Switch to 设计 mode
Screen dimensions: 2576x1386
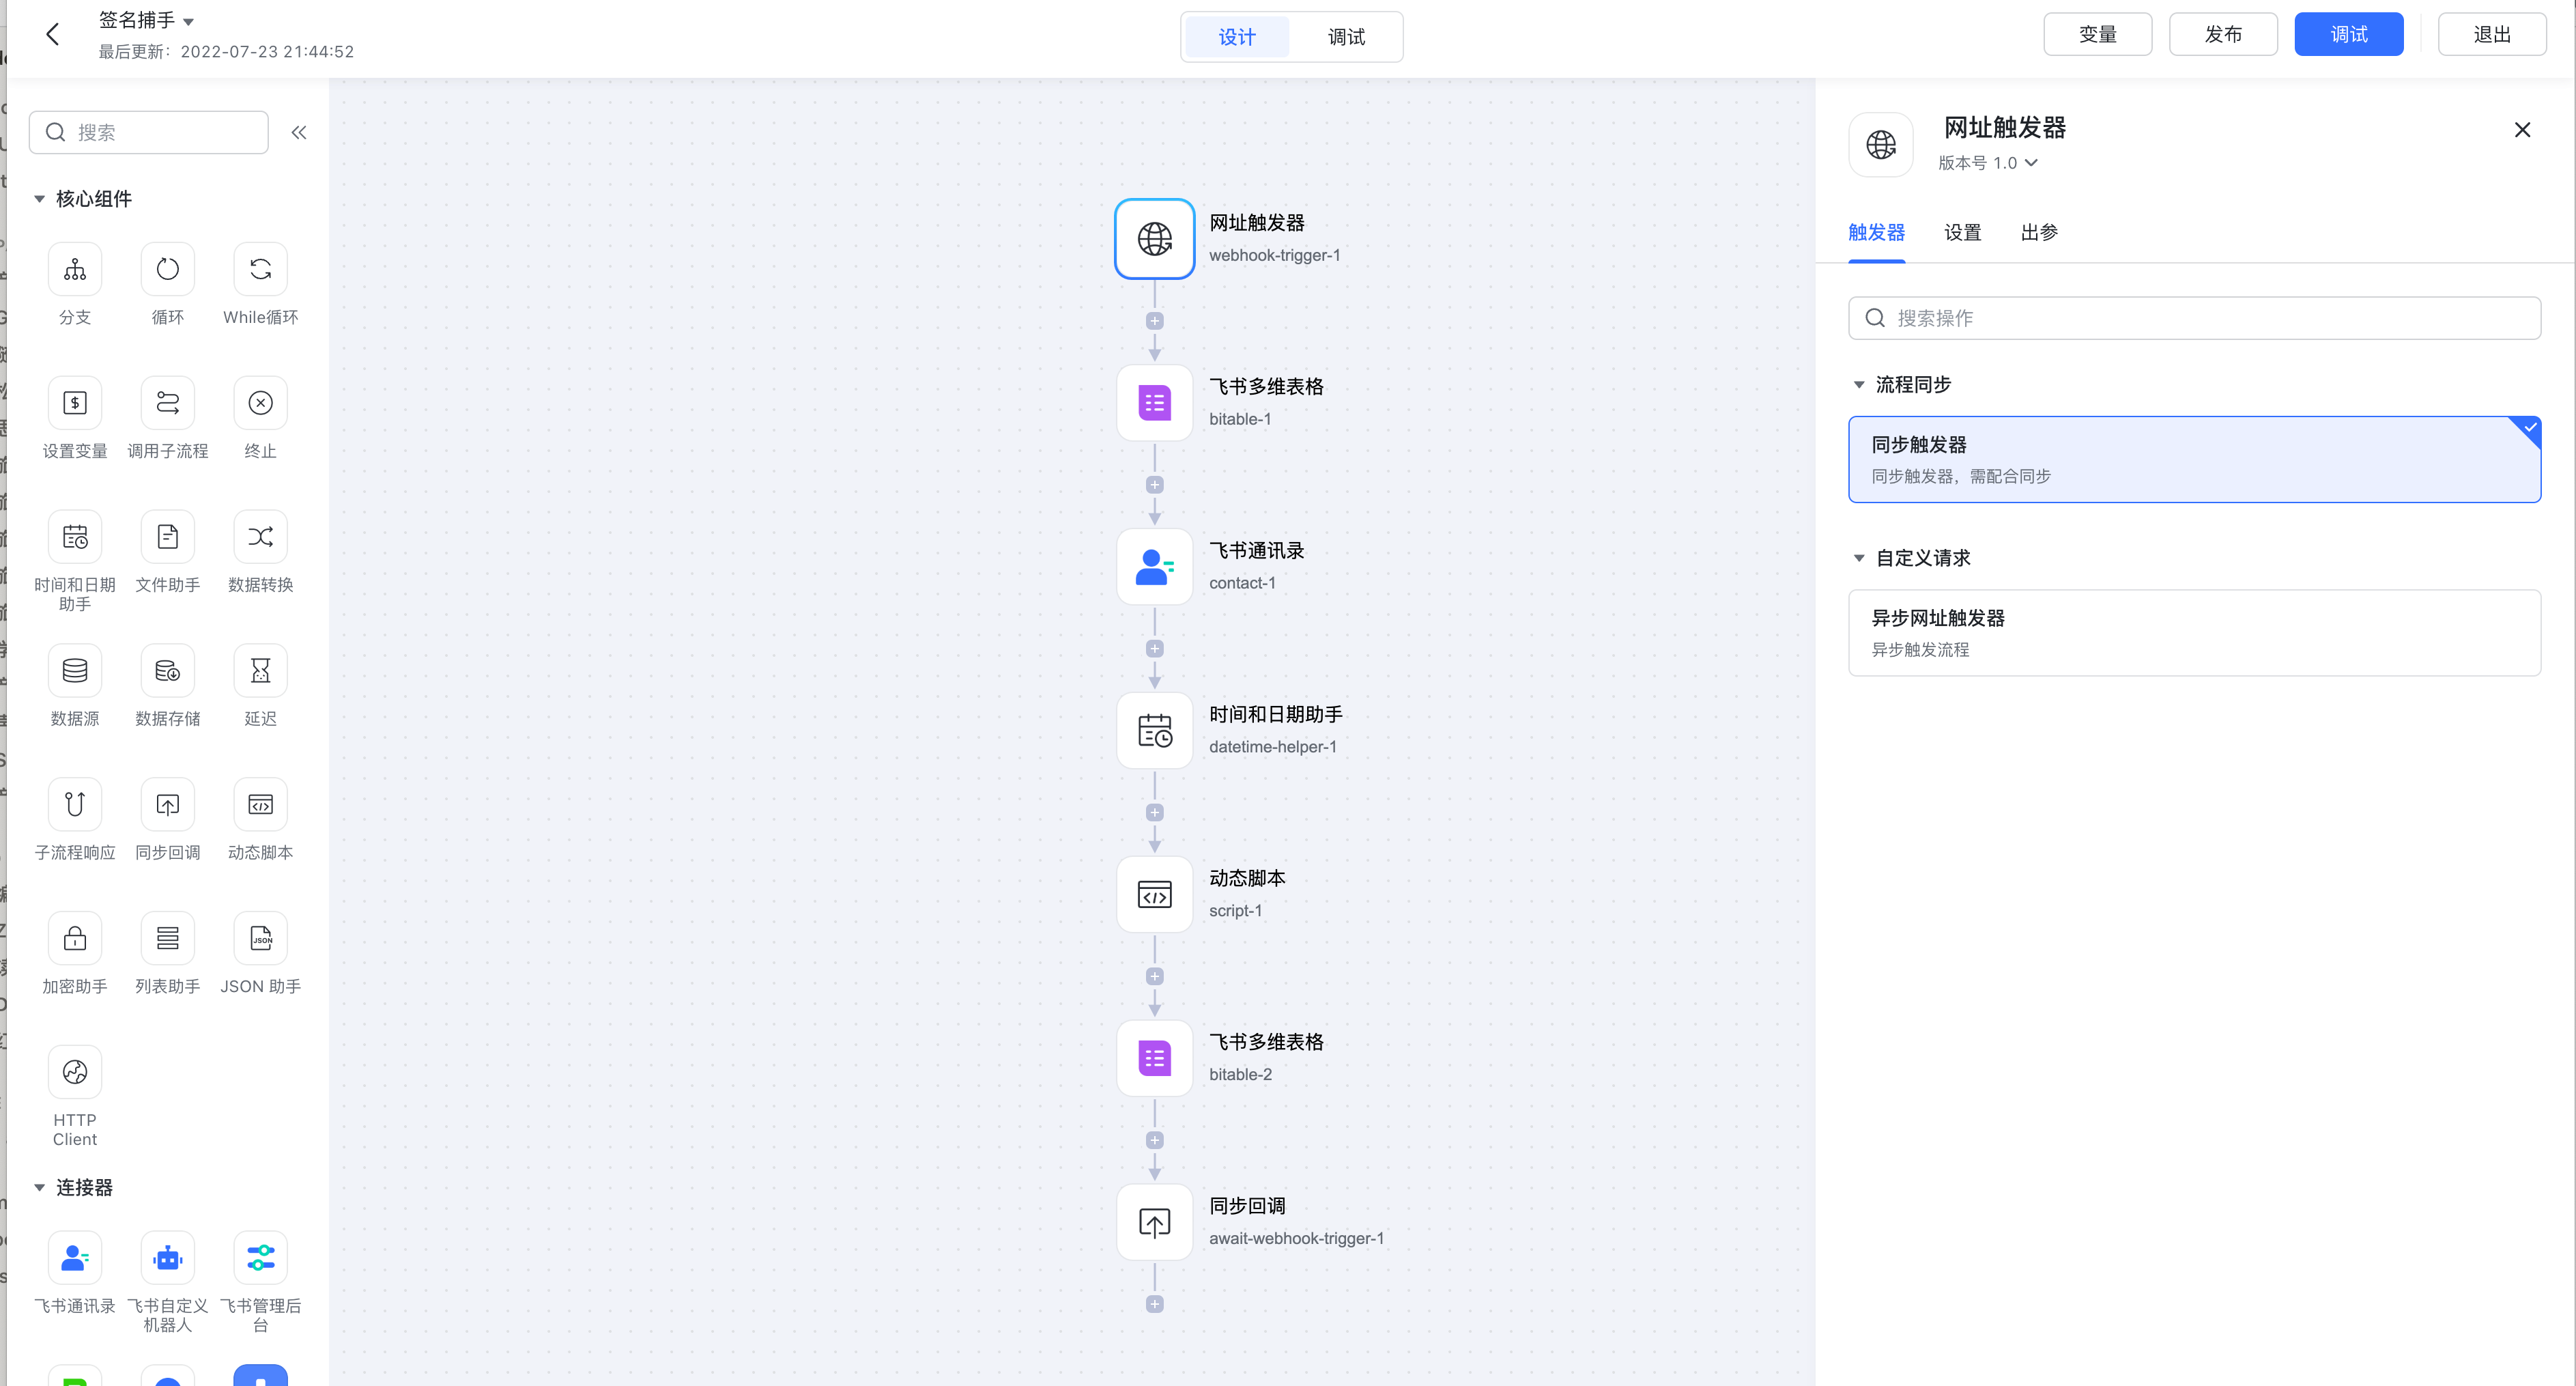1237,37
